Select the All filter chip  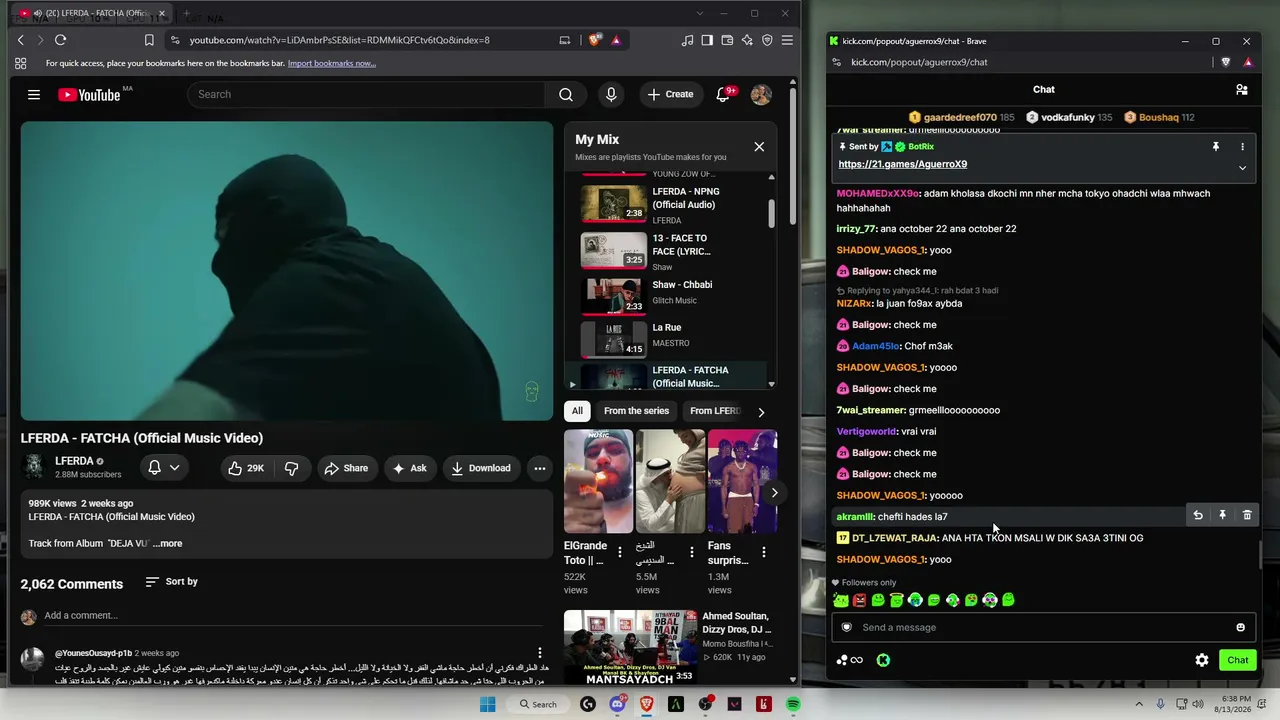click(577, 411)
